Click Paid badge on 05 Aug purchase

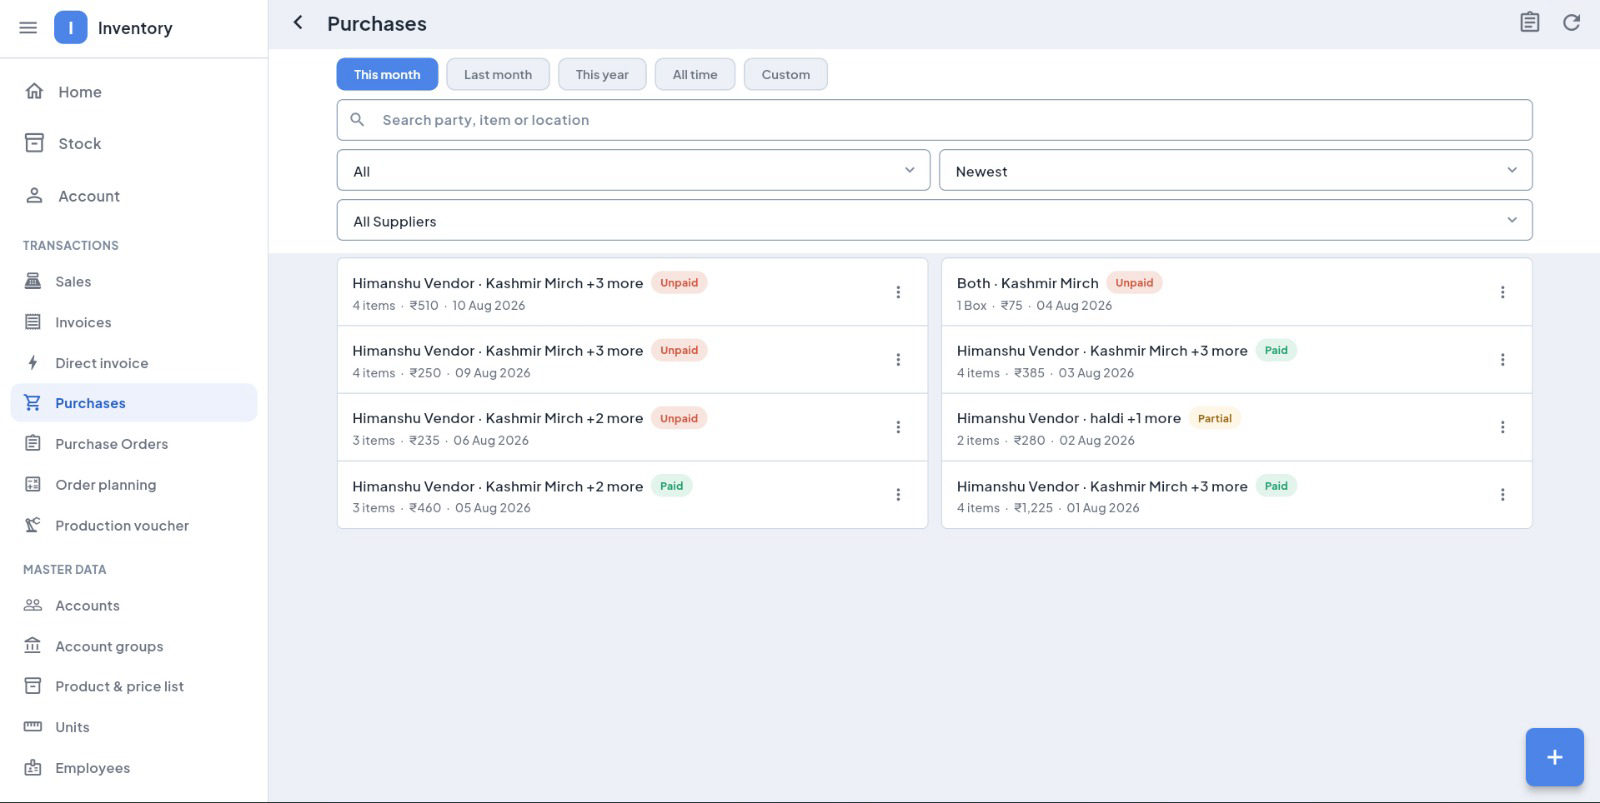pos(672,486)
